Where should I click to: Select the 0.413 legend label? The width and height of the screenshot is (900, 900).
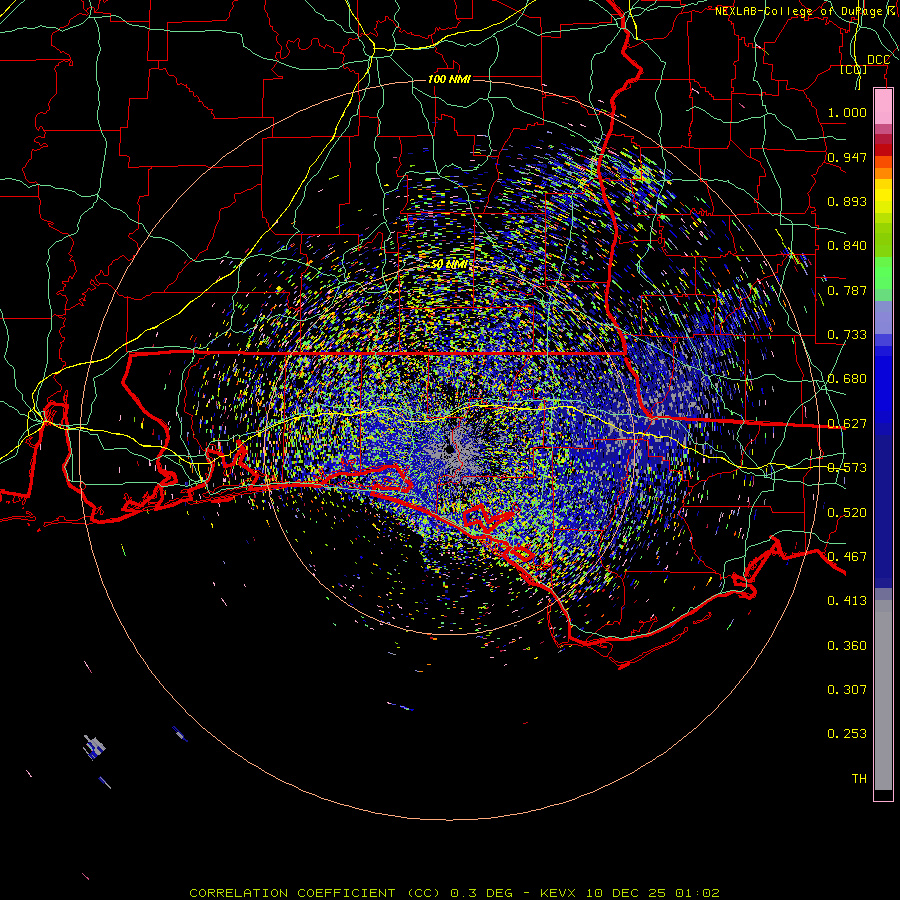tap(847, 601)
